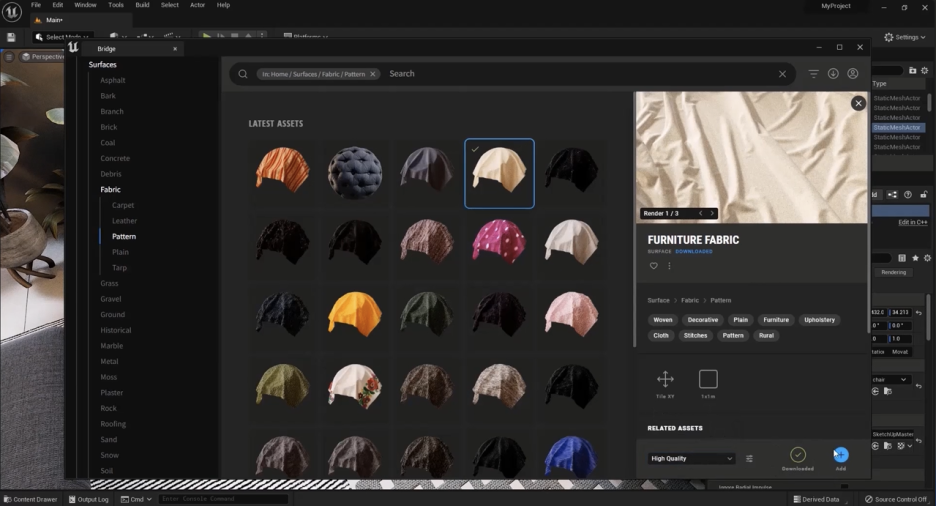Click the Perspective viewport button
This screenshot has height=506, width=936.
click(43, 57)
